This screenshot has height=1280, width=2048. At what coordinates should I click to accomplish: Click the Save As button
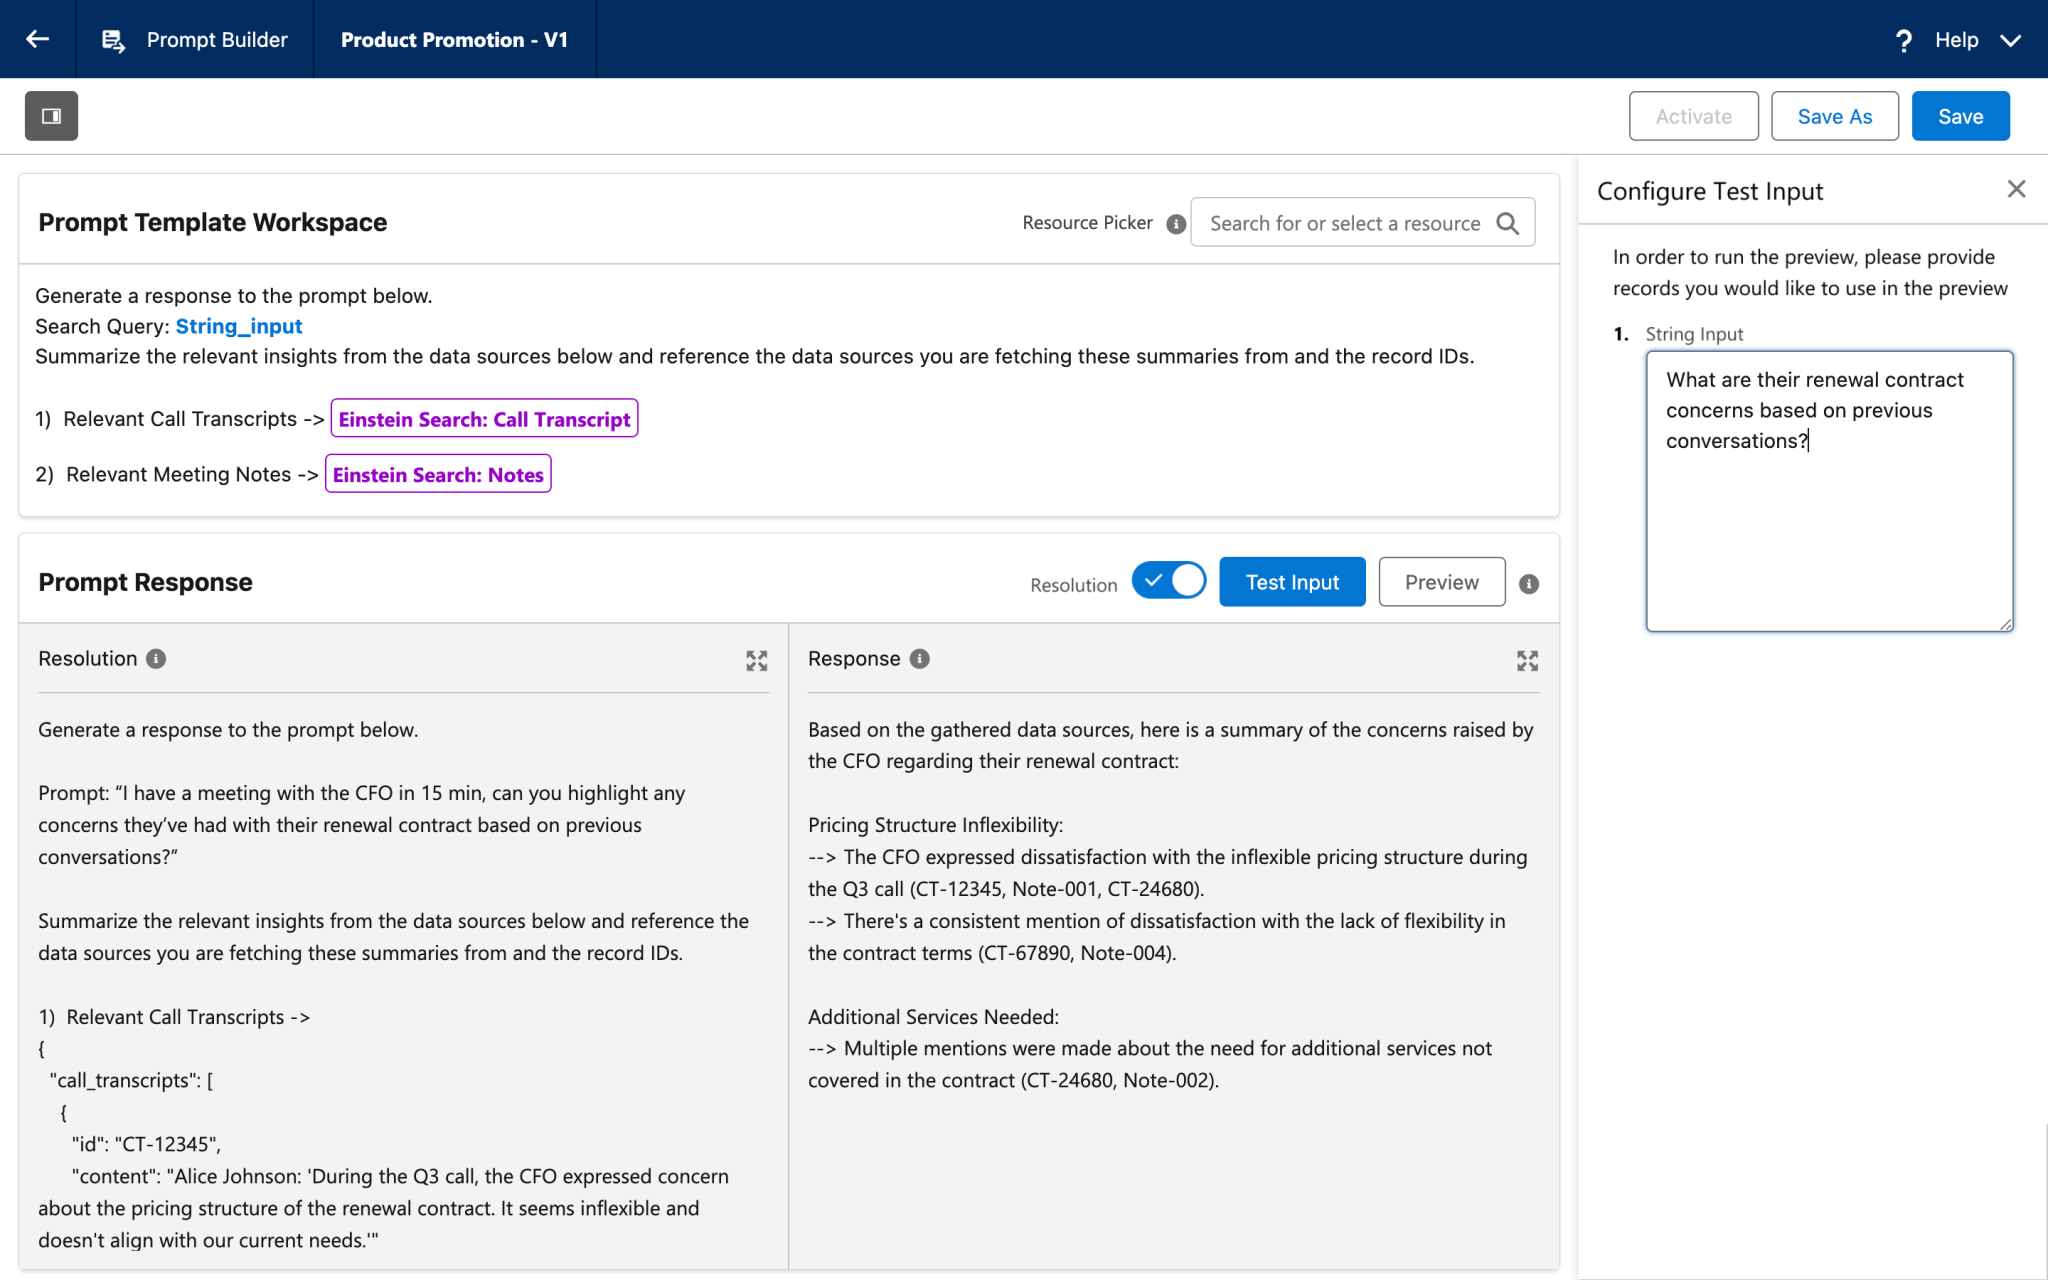(x=1834, y=115)
